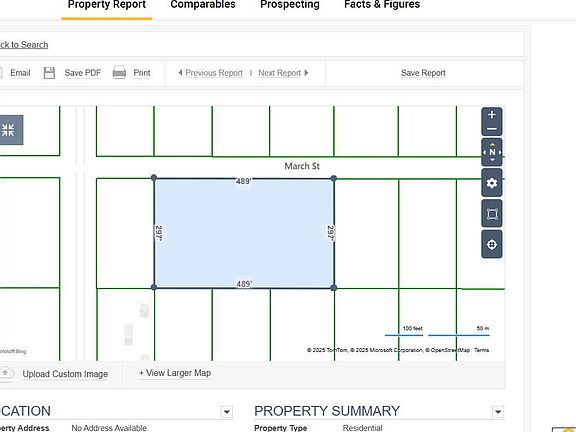Screen dimensions: 576x432
Task: Expand the Property Summary dropdown arrow
Action: [x=498, y=412]
